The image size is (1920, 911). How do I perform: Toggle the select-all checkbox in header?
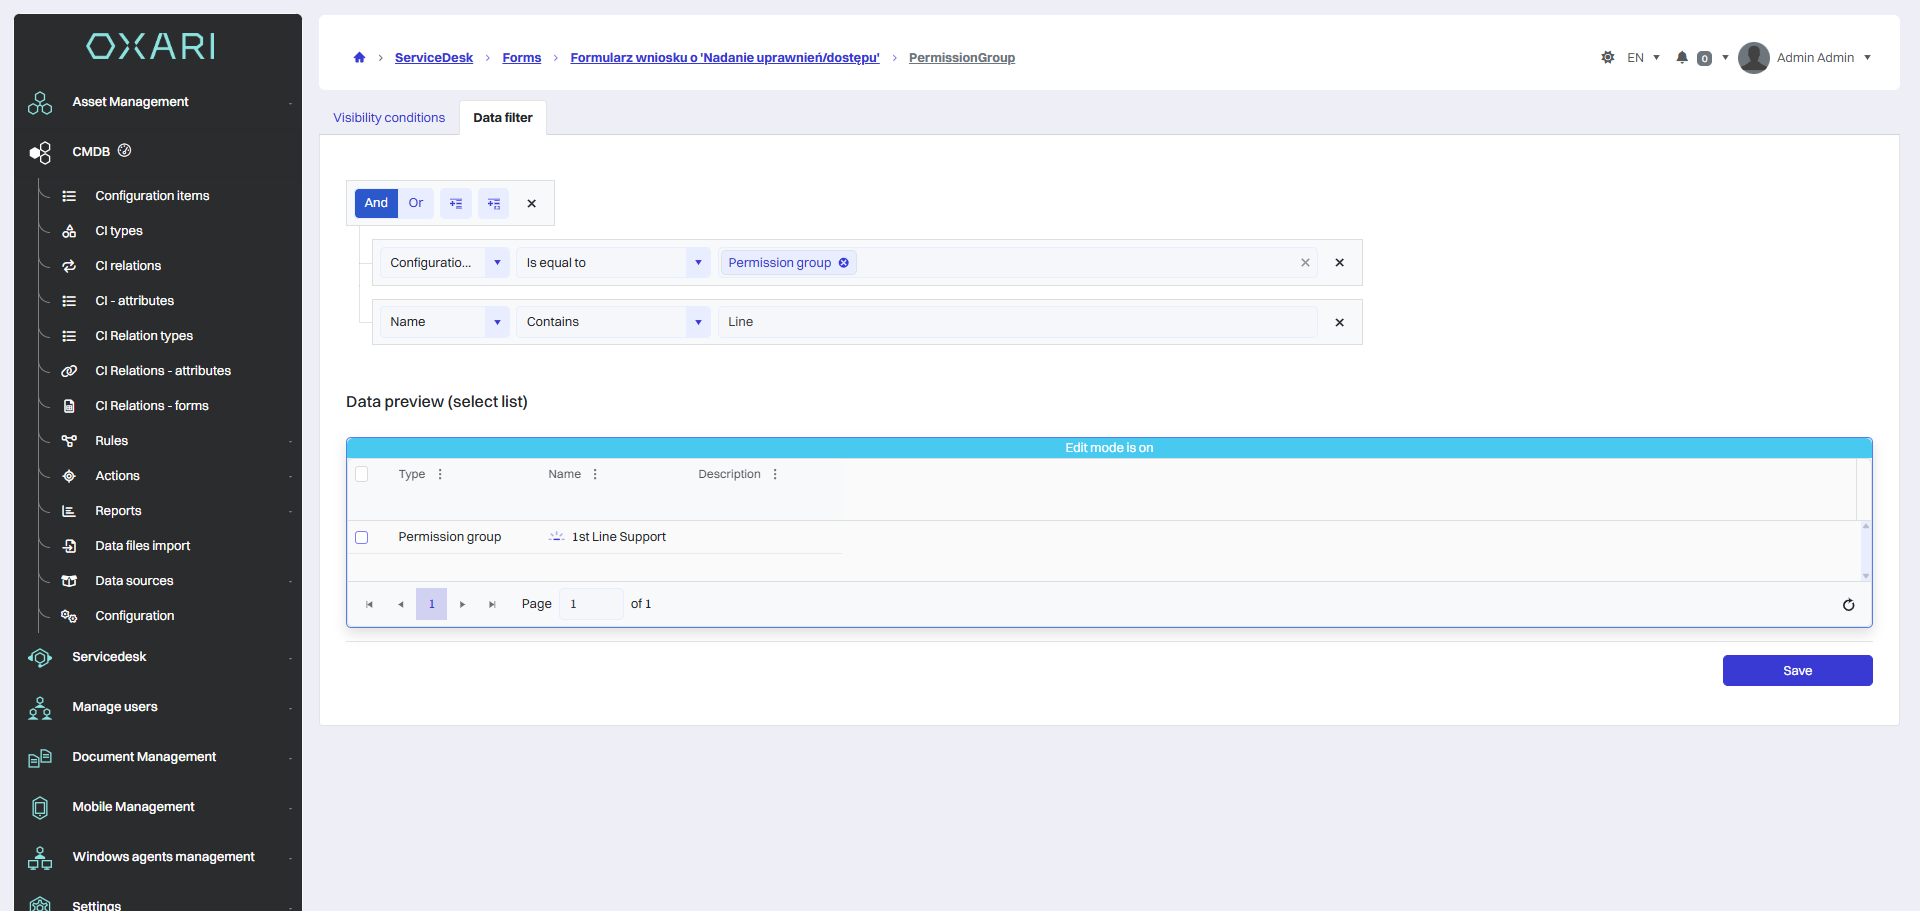(362, 475)
